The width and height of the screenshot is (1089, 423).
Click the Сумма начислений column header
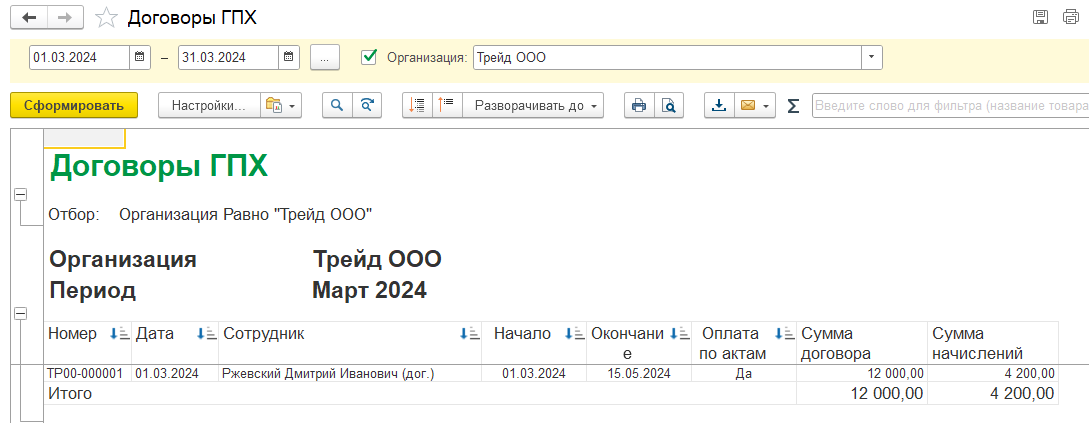pyautogui.click(x=992, y=343)
